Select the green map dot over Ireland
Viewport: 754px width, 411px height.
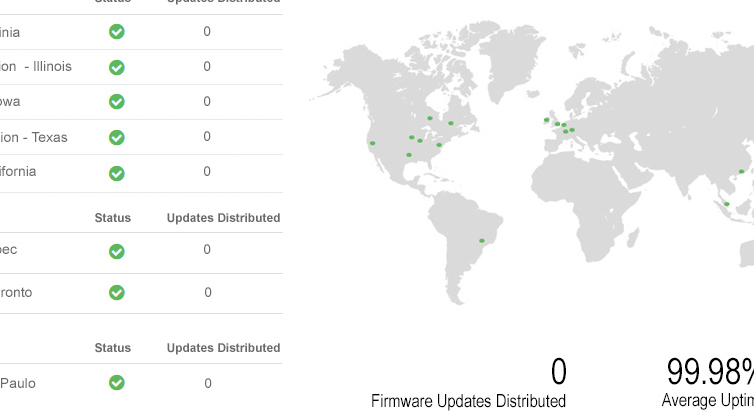click(x=546, y=120)
